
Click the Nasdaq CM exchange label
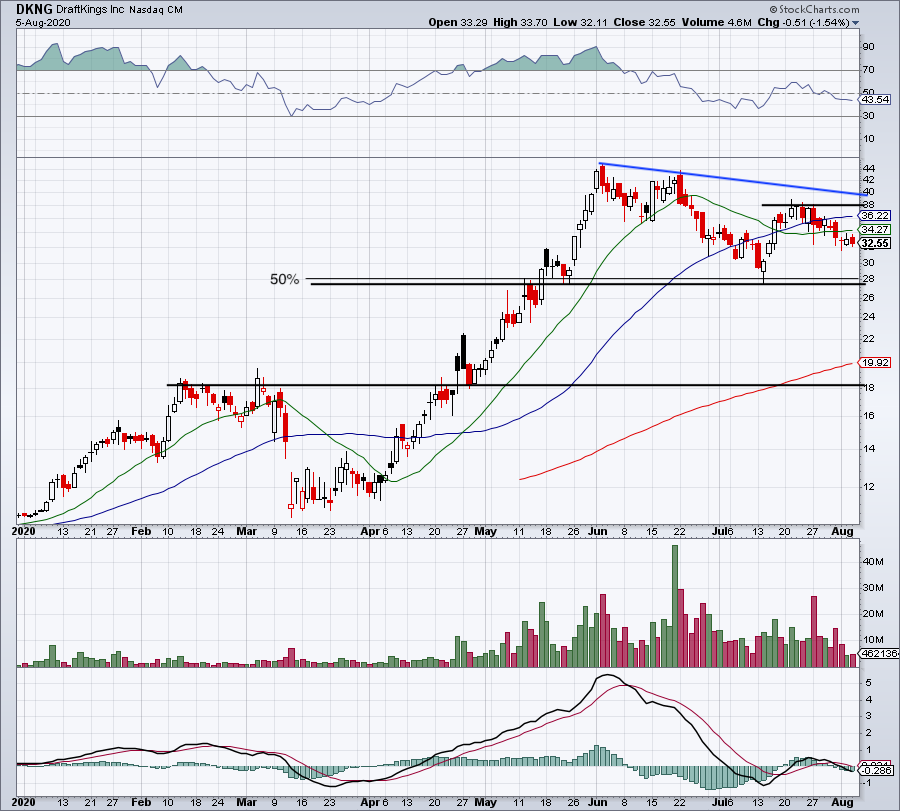point(156,10)
